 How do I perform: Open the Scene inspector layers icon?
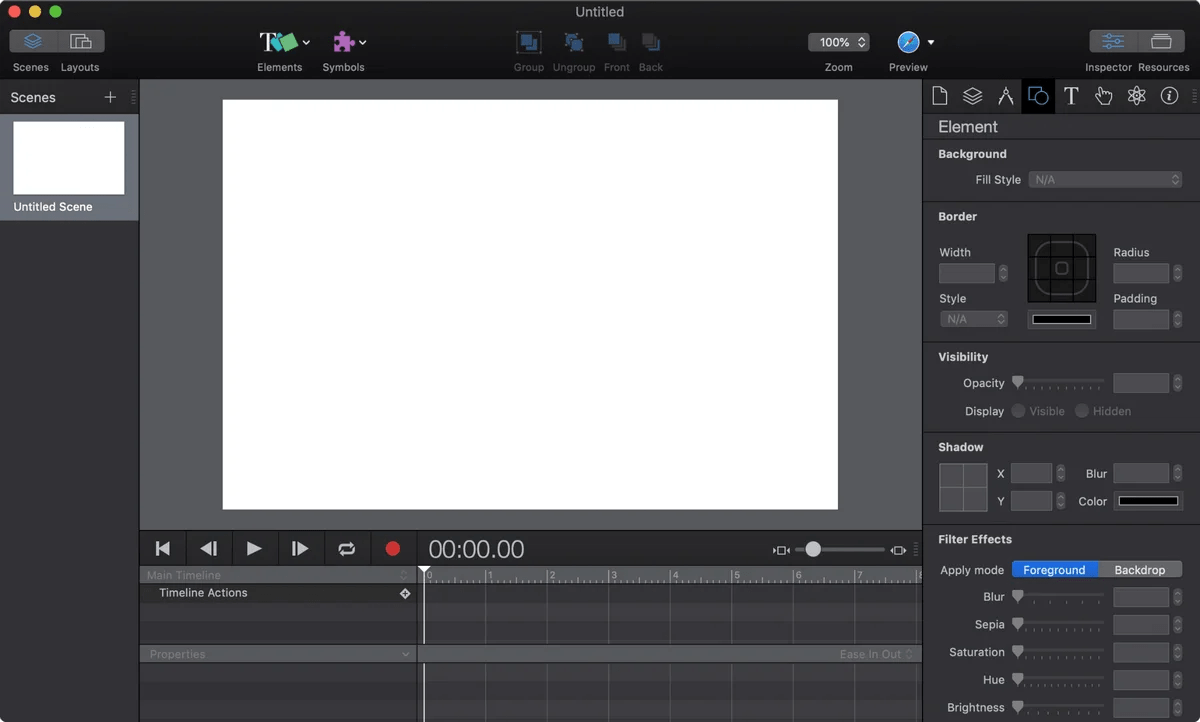pos(971,95)
